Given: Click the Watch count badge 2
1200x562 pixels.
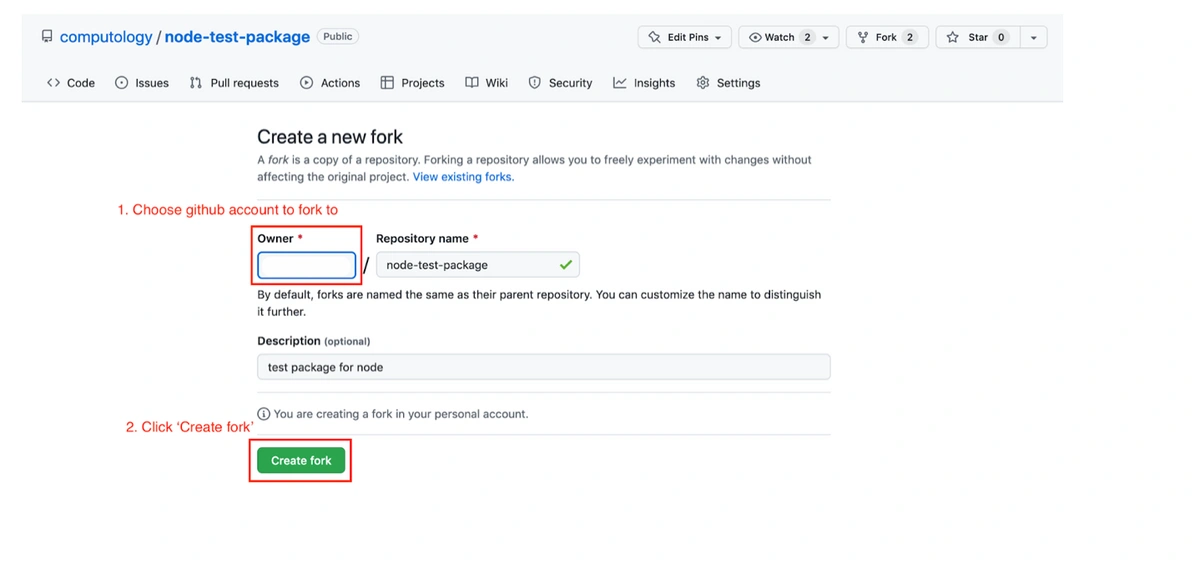Looking at the screenshot, I should [807, 37].
